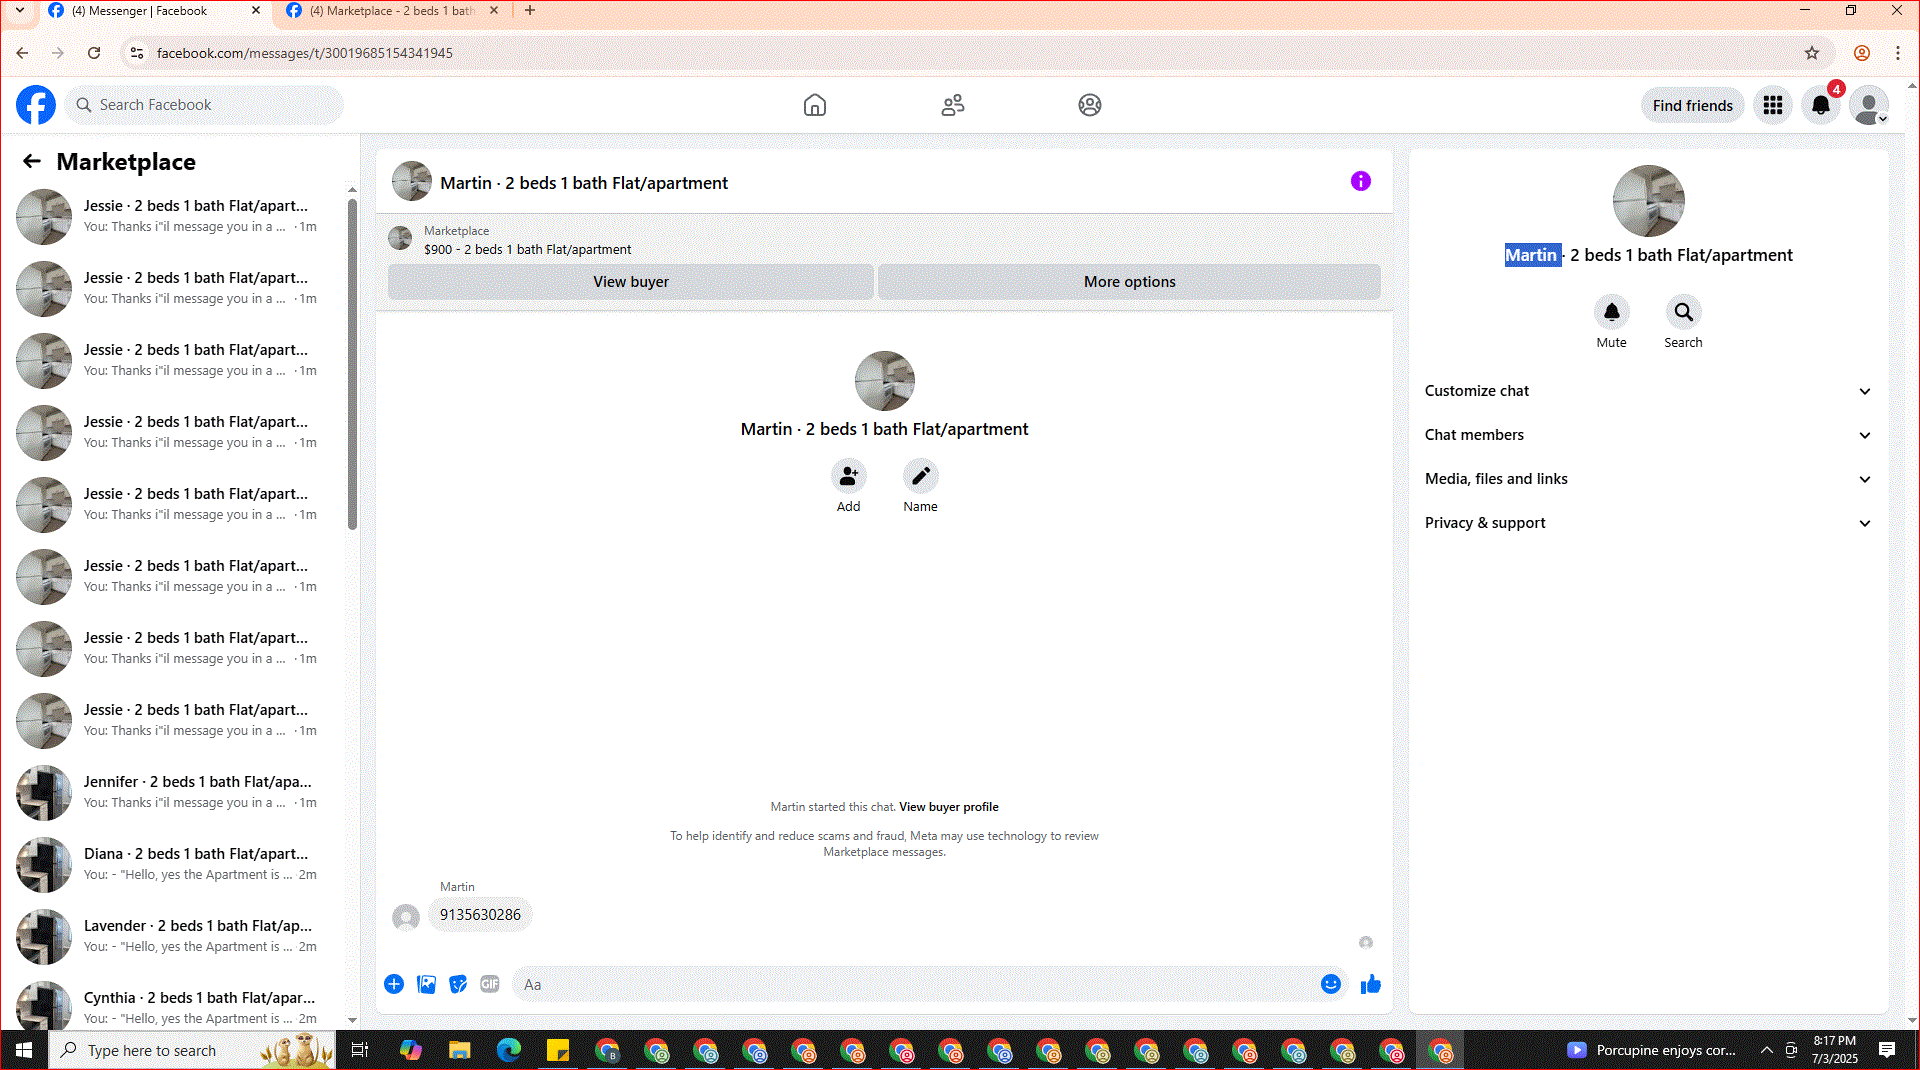Click the Search Facebook field
Screen dimensions: 1920x1070
pos(205,105)
